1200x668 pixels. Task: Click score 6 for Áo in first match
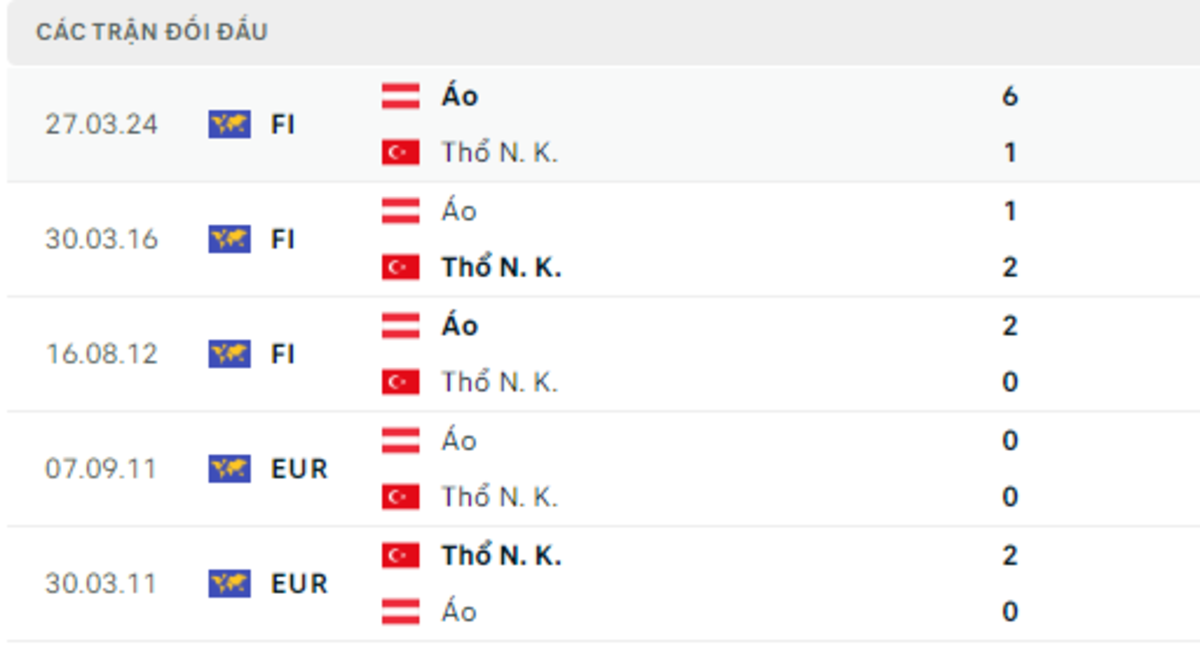1009,96
